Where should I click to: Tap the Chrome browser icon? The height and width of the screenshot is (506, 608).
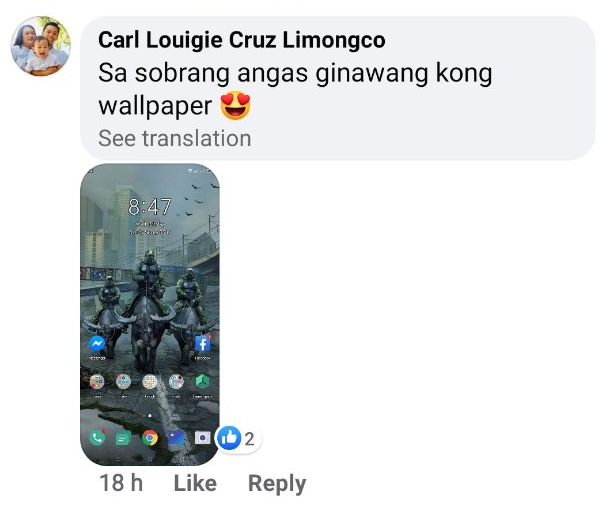[150, 438]
